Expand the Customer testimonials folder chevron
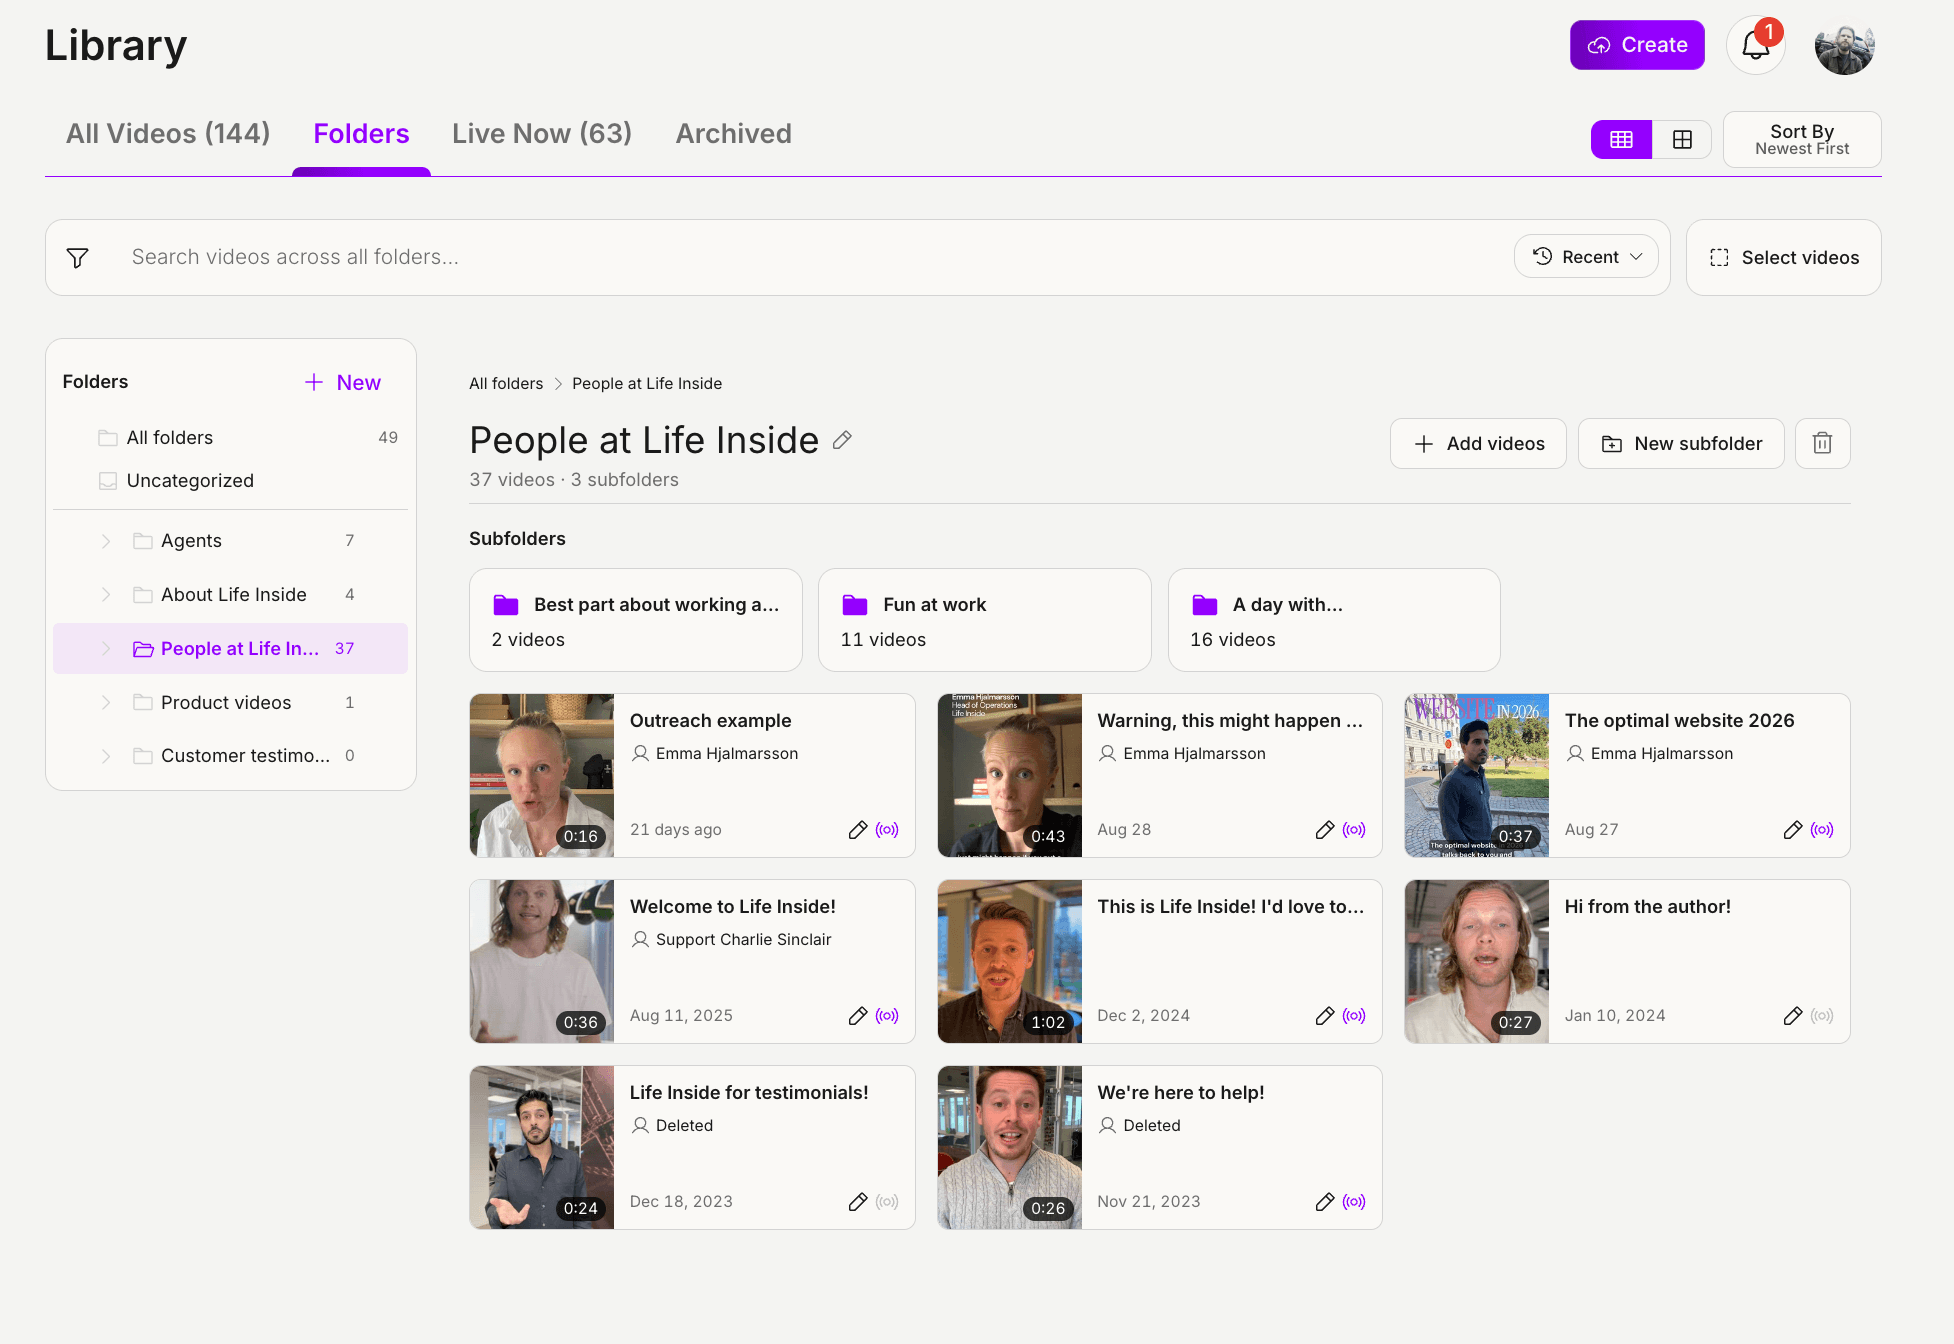The height and width of the screenshot is (1344, 1954). click(x=106, y=756)
